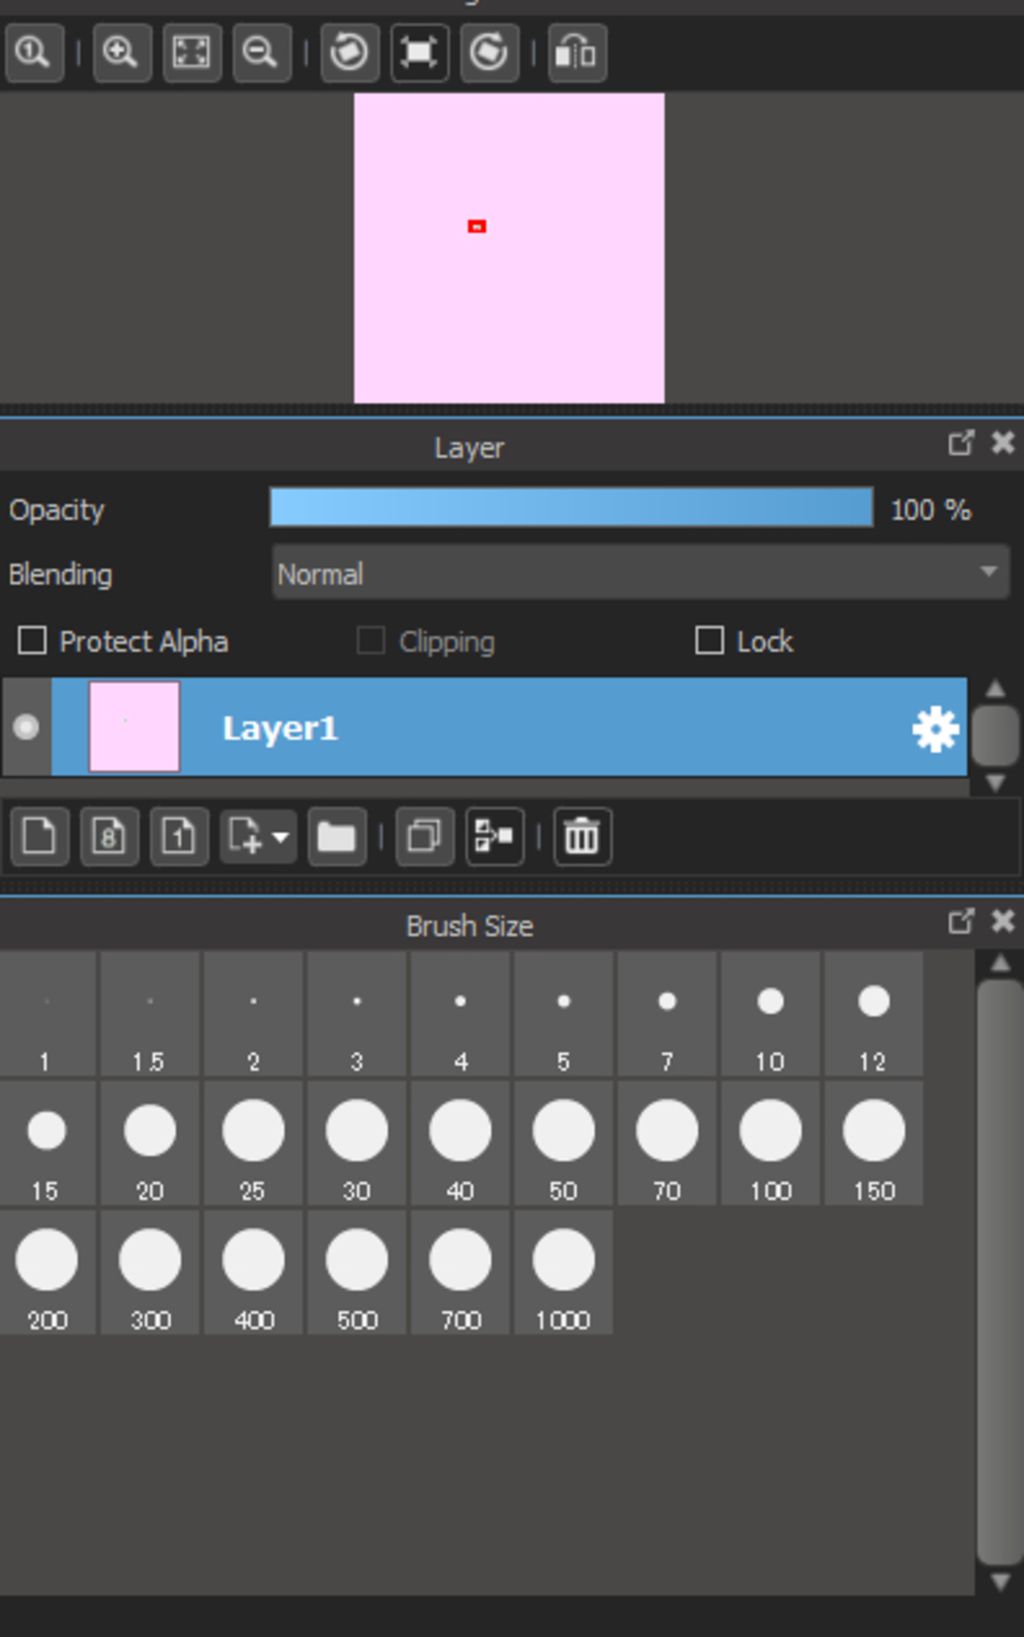
Task: Open Layer1 settings gear
Action: click(x=936, y=729)
